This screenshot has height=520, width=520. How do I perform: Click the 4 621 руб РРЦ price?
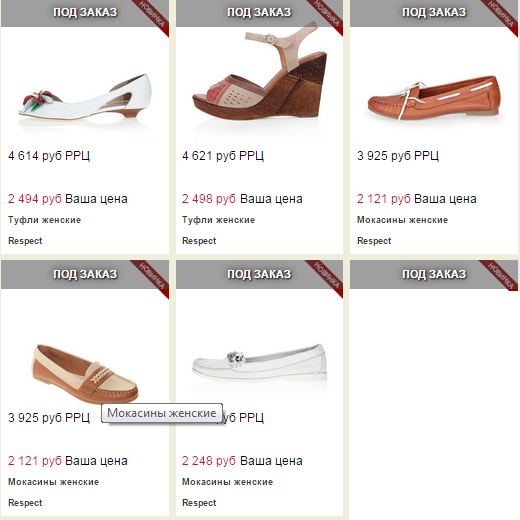pyautogui.click(x=223, y=156)
